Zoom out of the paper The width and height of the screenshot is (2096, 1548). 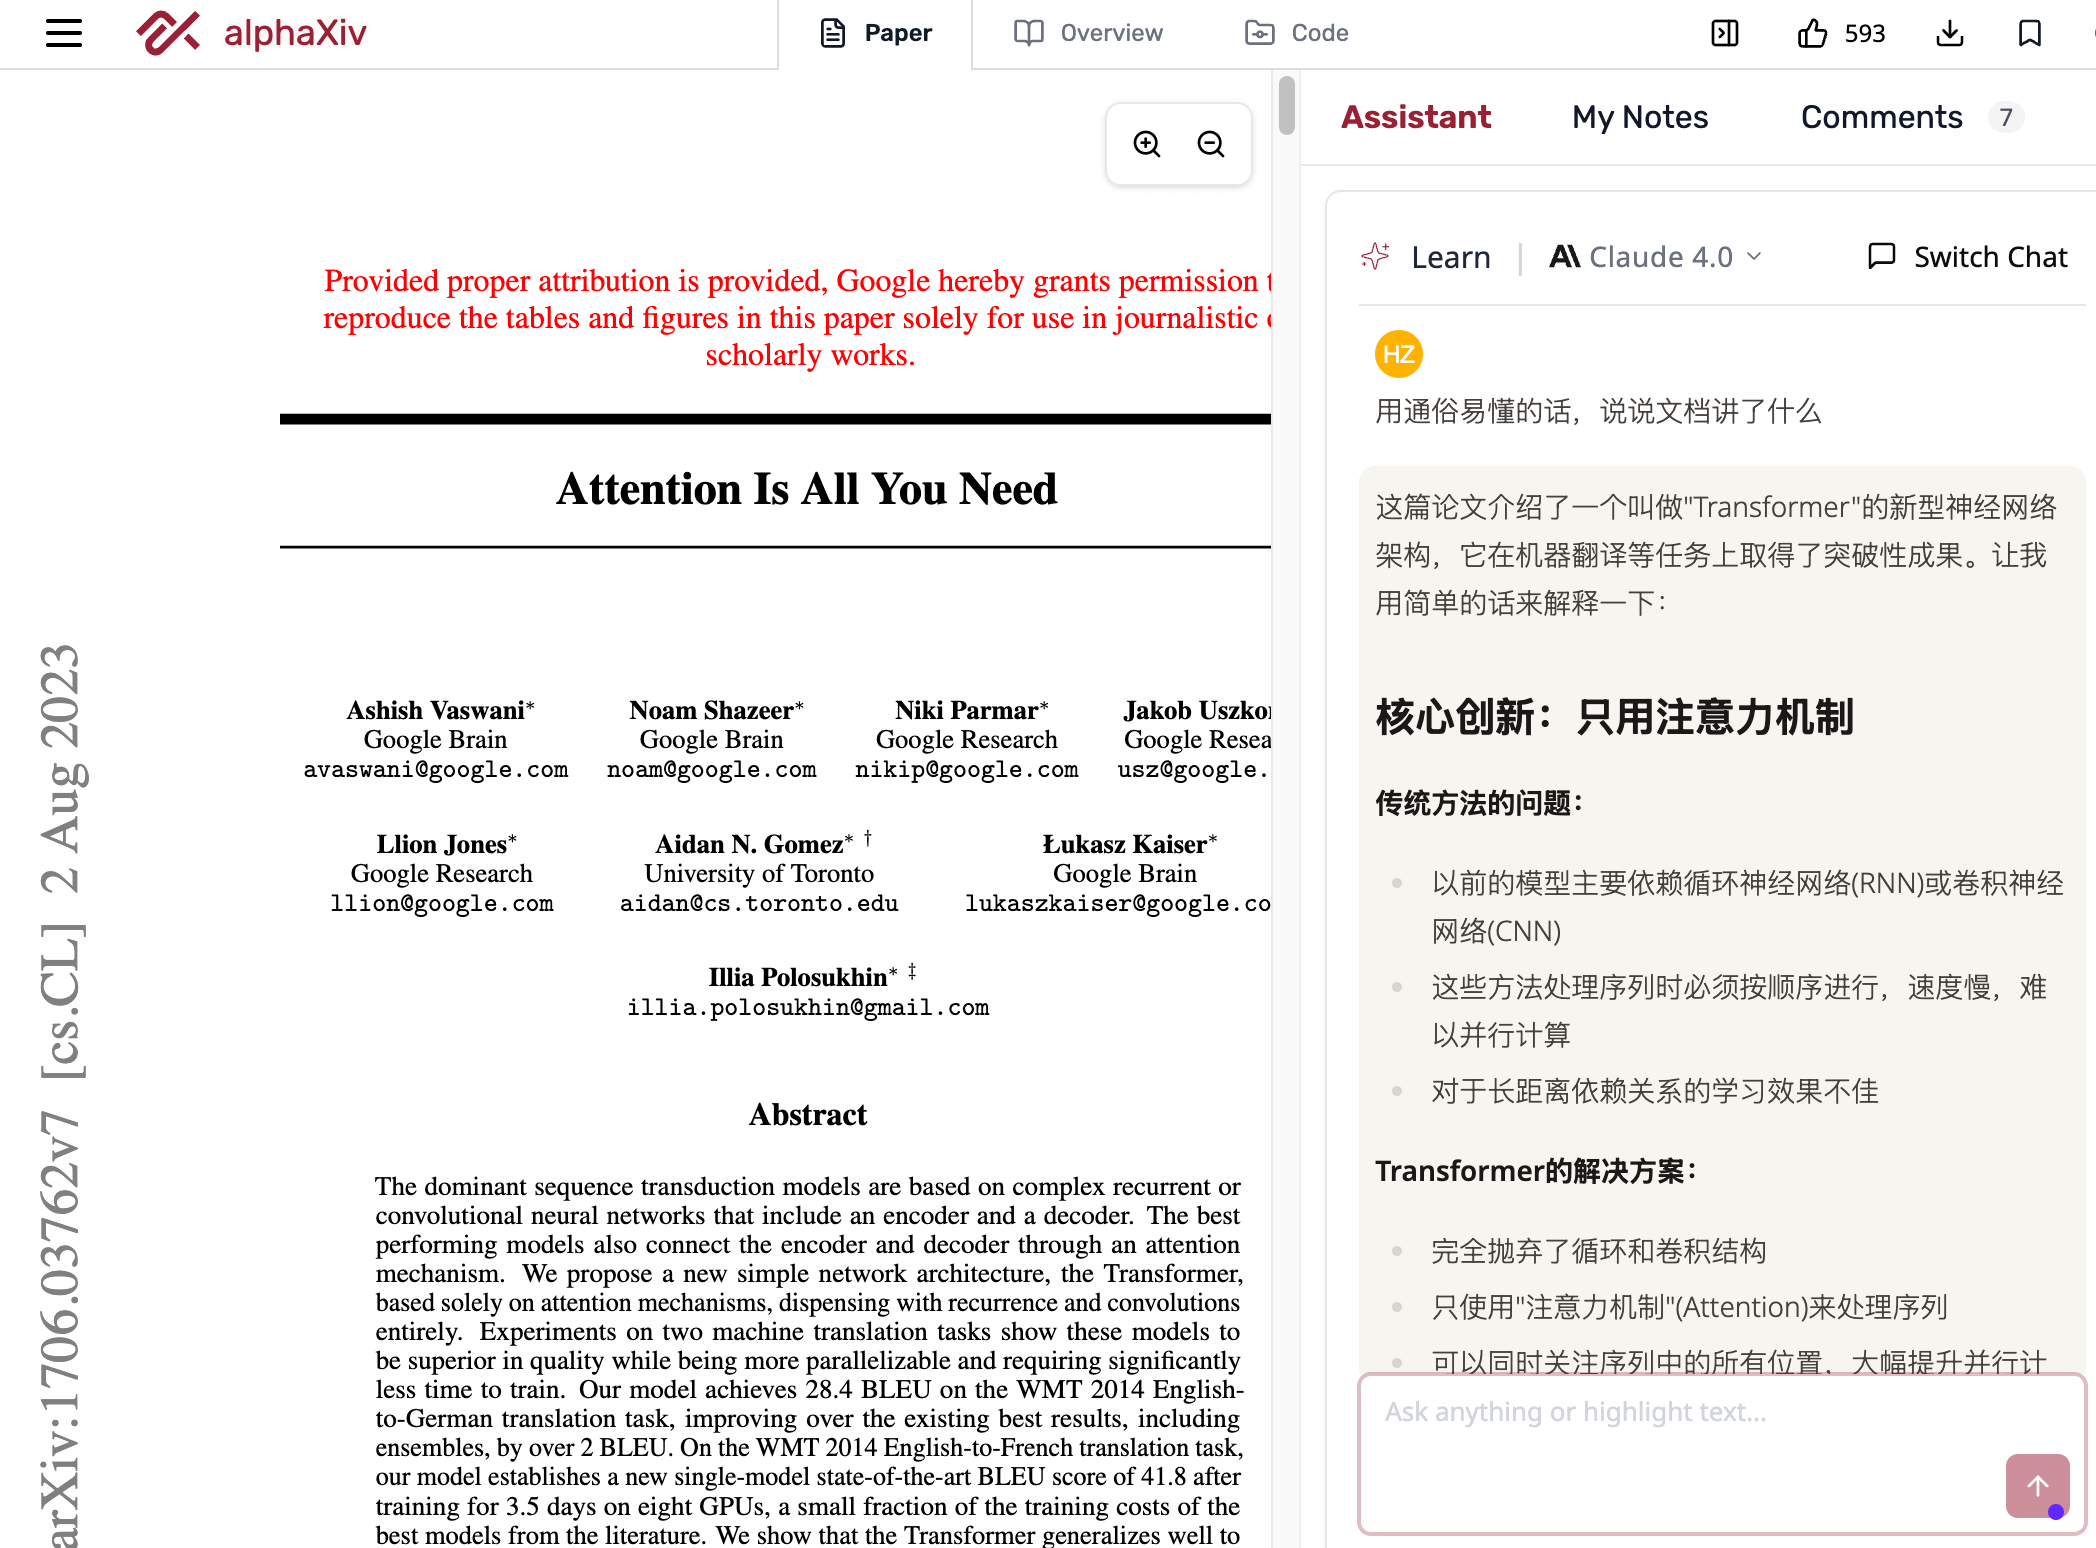1211,144
